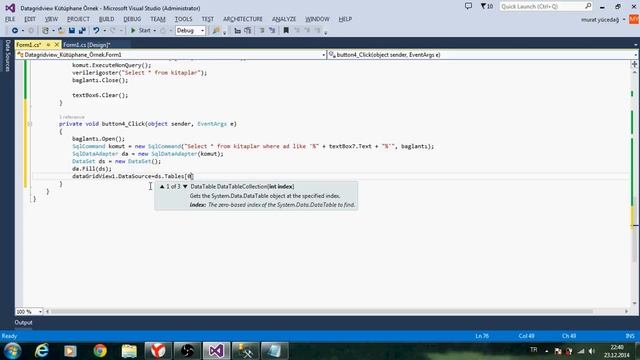Screen dimensions: 640x360
Task: Switch to the Form1.cs [Design] tab
Action: [87, 44]
